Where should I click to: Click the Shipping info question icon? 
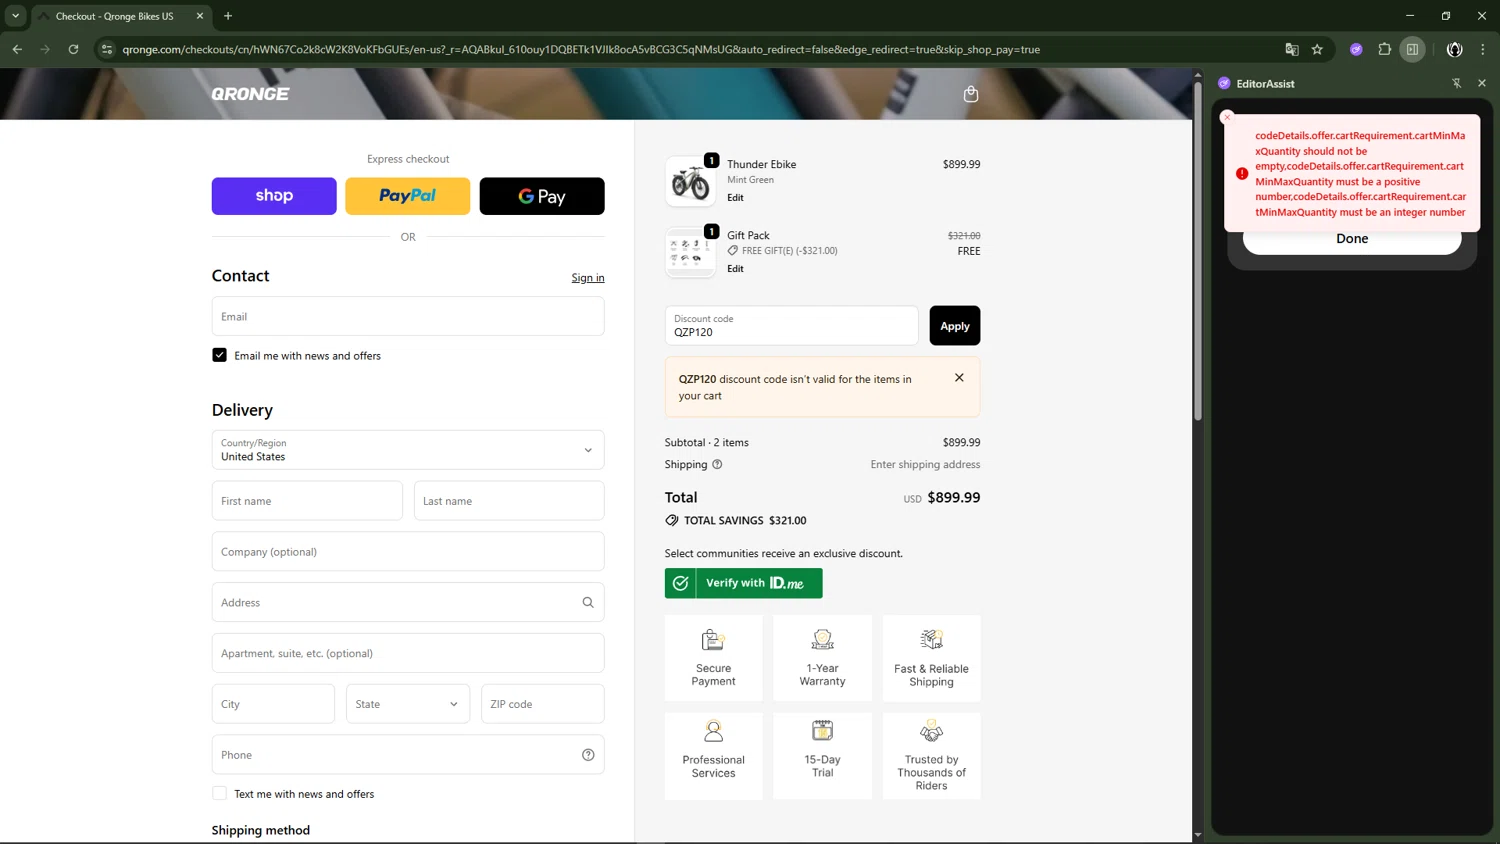[717, 464]
